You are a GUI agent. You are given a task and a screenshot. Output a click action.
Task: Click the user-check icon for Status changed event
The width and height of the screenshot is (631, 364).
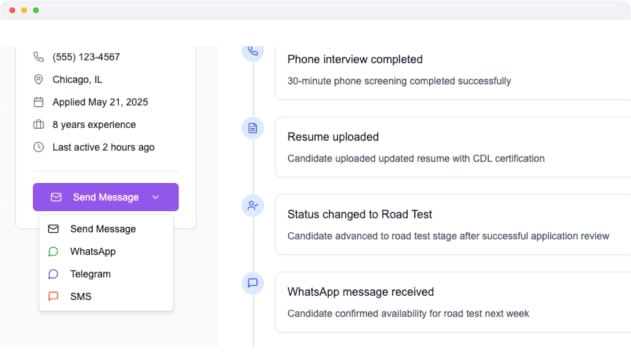point(253,206)
